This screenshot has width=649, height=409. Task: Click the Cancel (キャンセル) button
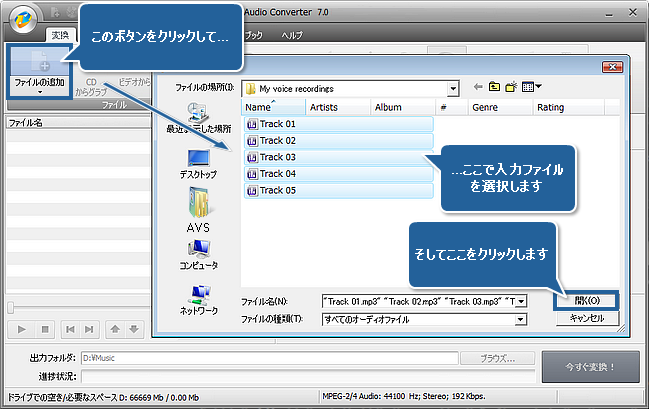coord(586,318)
